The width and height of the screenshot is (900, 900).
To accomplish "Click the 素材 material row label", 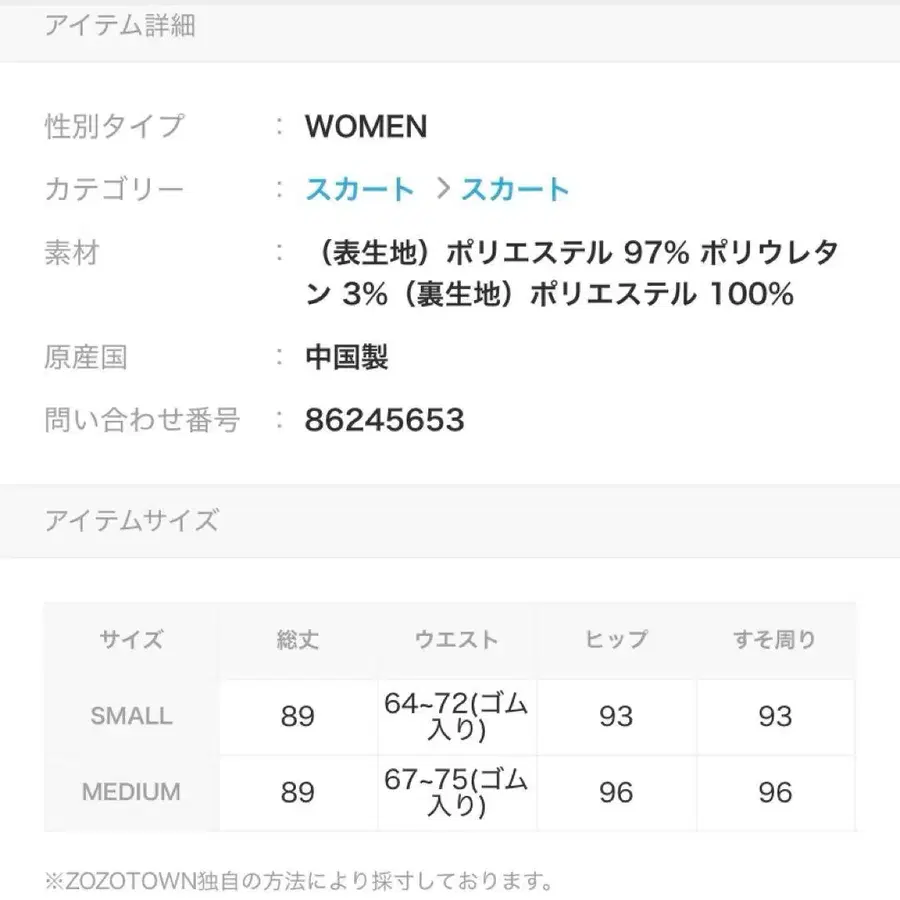I will (71, 255).
